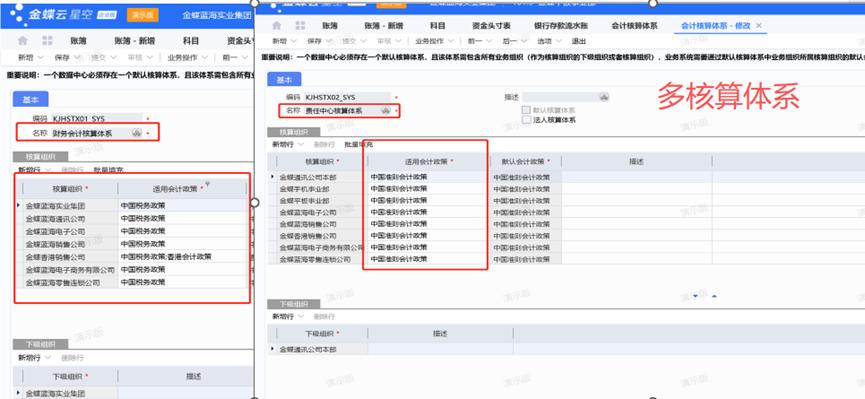Switch to 账簿 tab in 责任中心核算体系 window
Viewport: 865px width, 399px height.
coord(330,26)
